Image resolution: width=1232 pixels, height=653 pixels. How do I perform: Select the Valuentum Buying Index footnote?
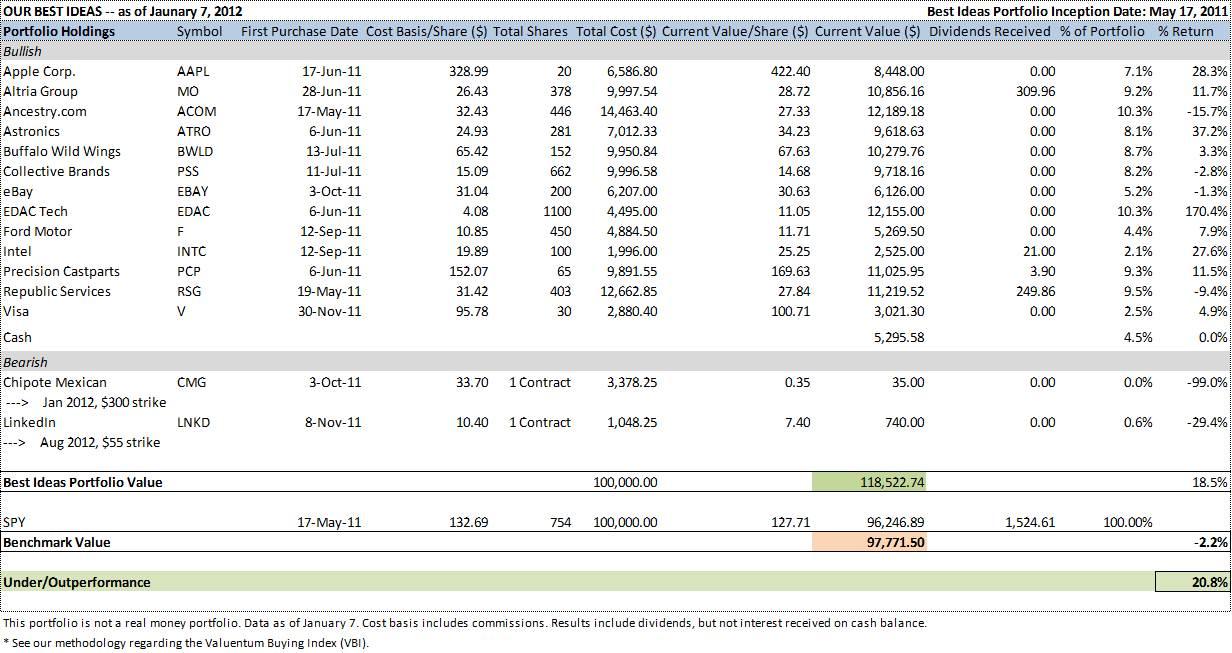(x=186, y=643)
